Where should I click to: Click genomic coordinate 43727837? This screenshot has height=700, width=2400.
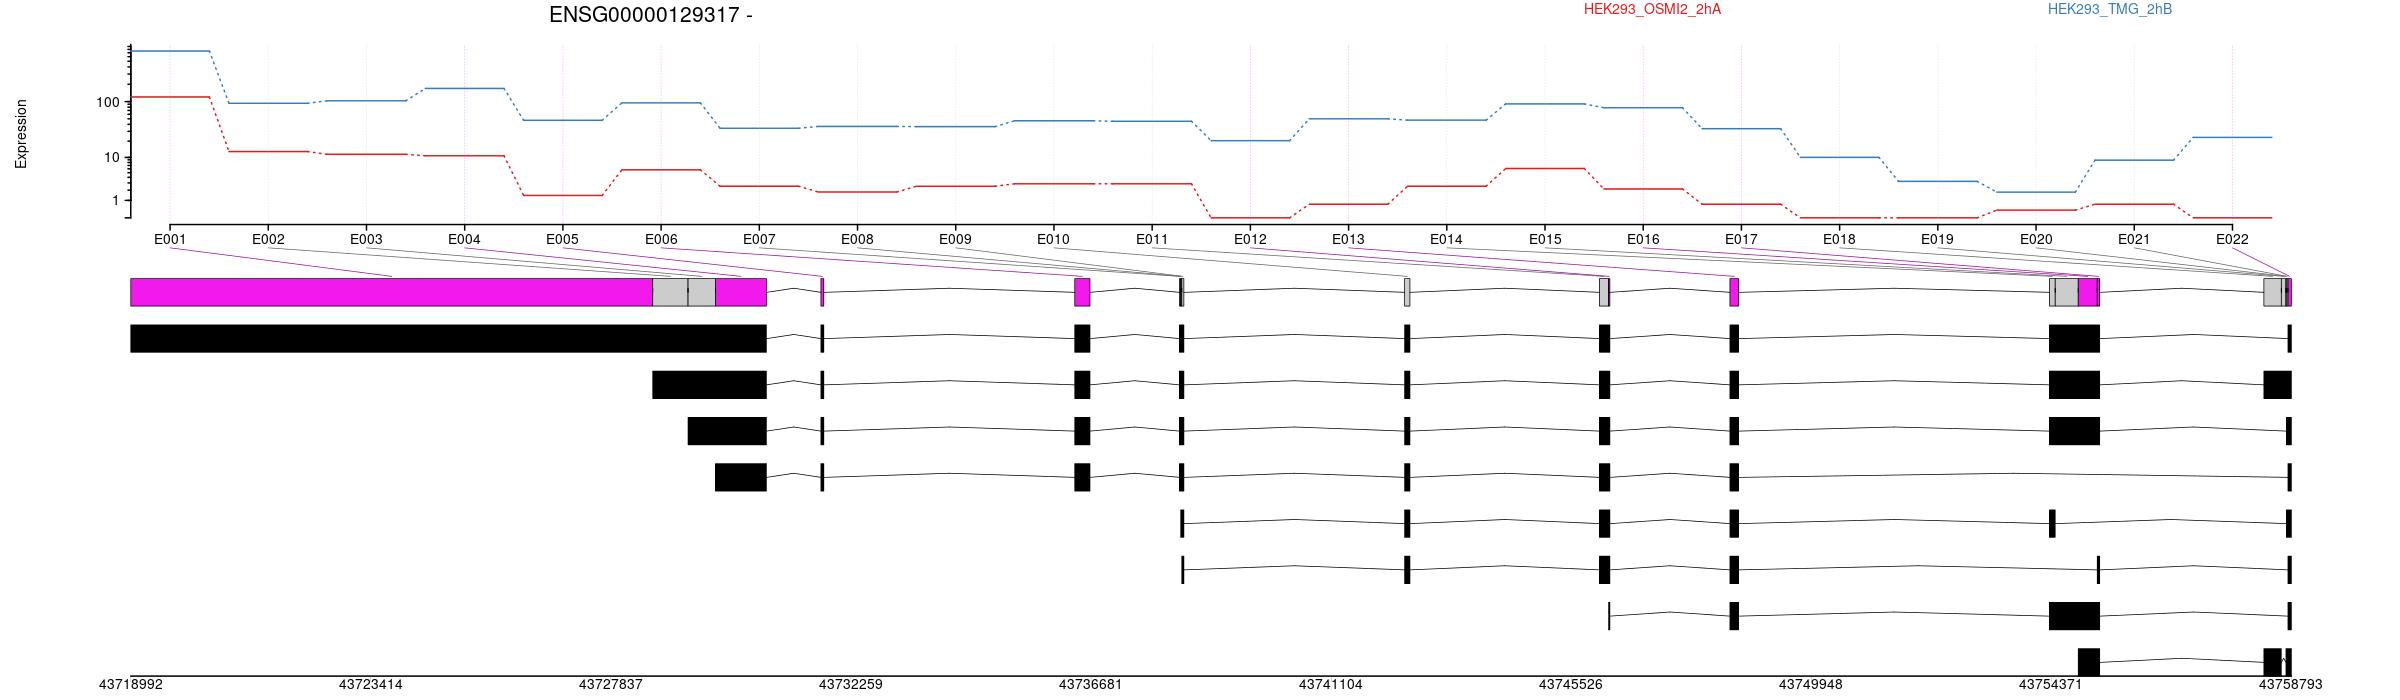pos(610,685)
